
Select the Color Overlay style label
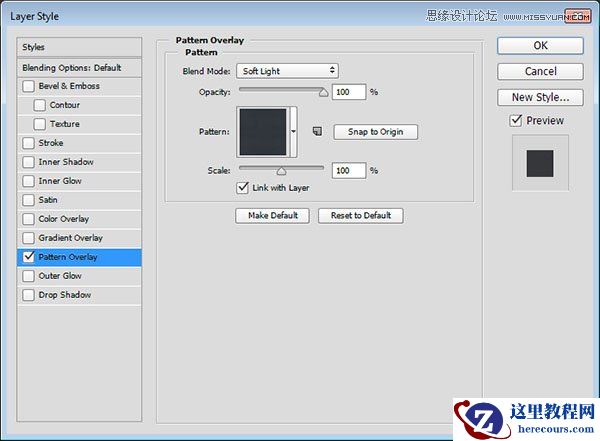[64, 219]
